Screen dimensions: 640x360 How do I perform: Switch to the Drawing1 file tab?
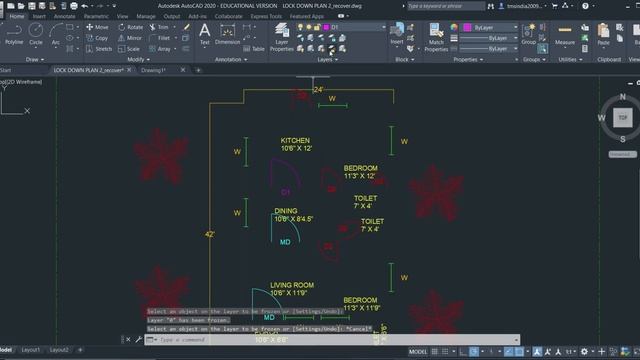click(x=153, y=70)
